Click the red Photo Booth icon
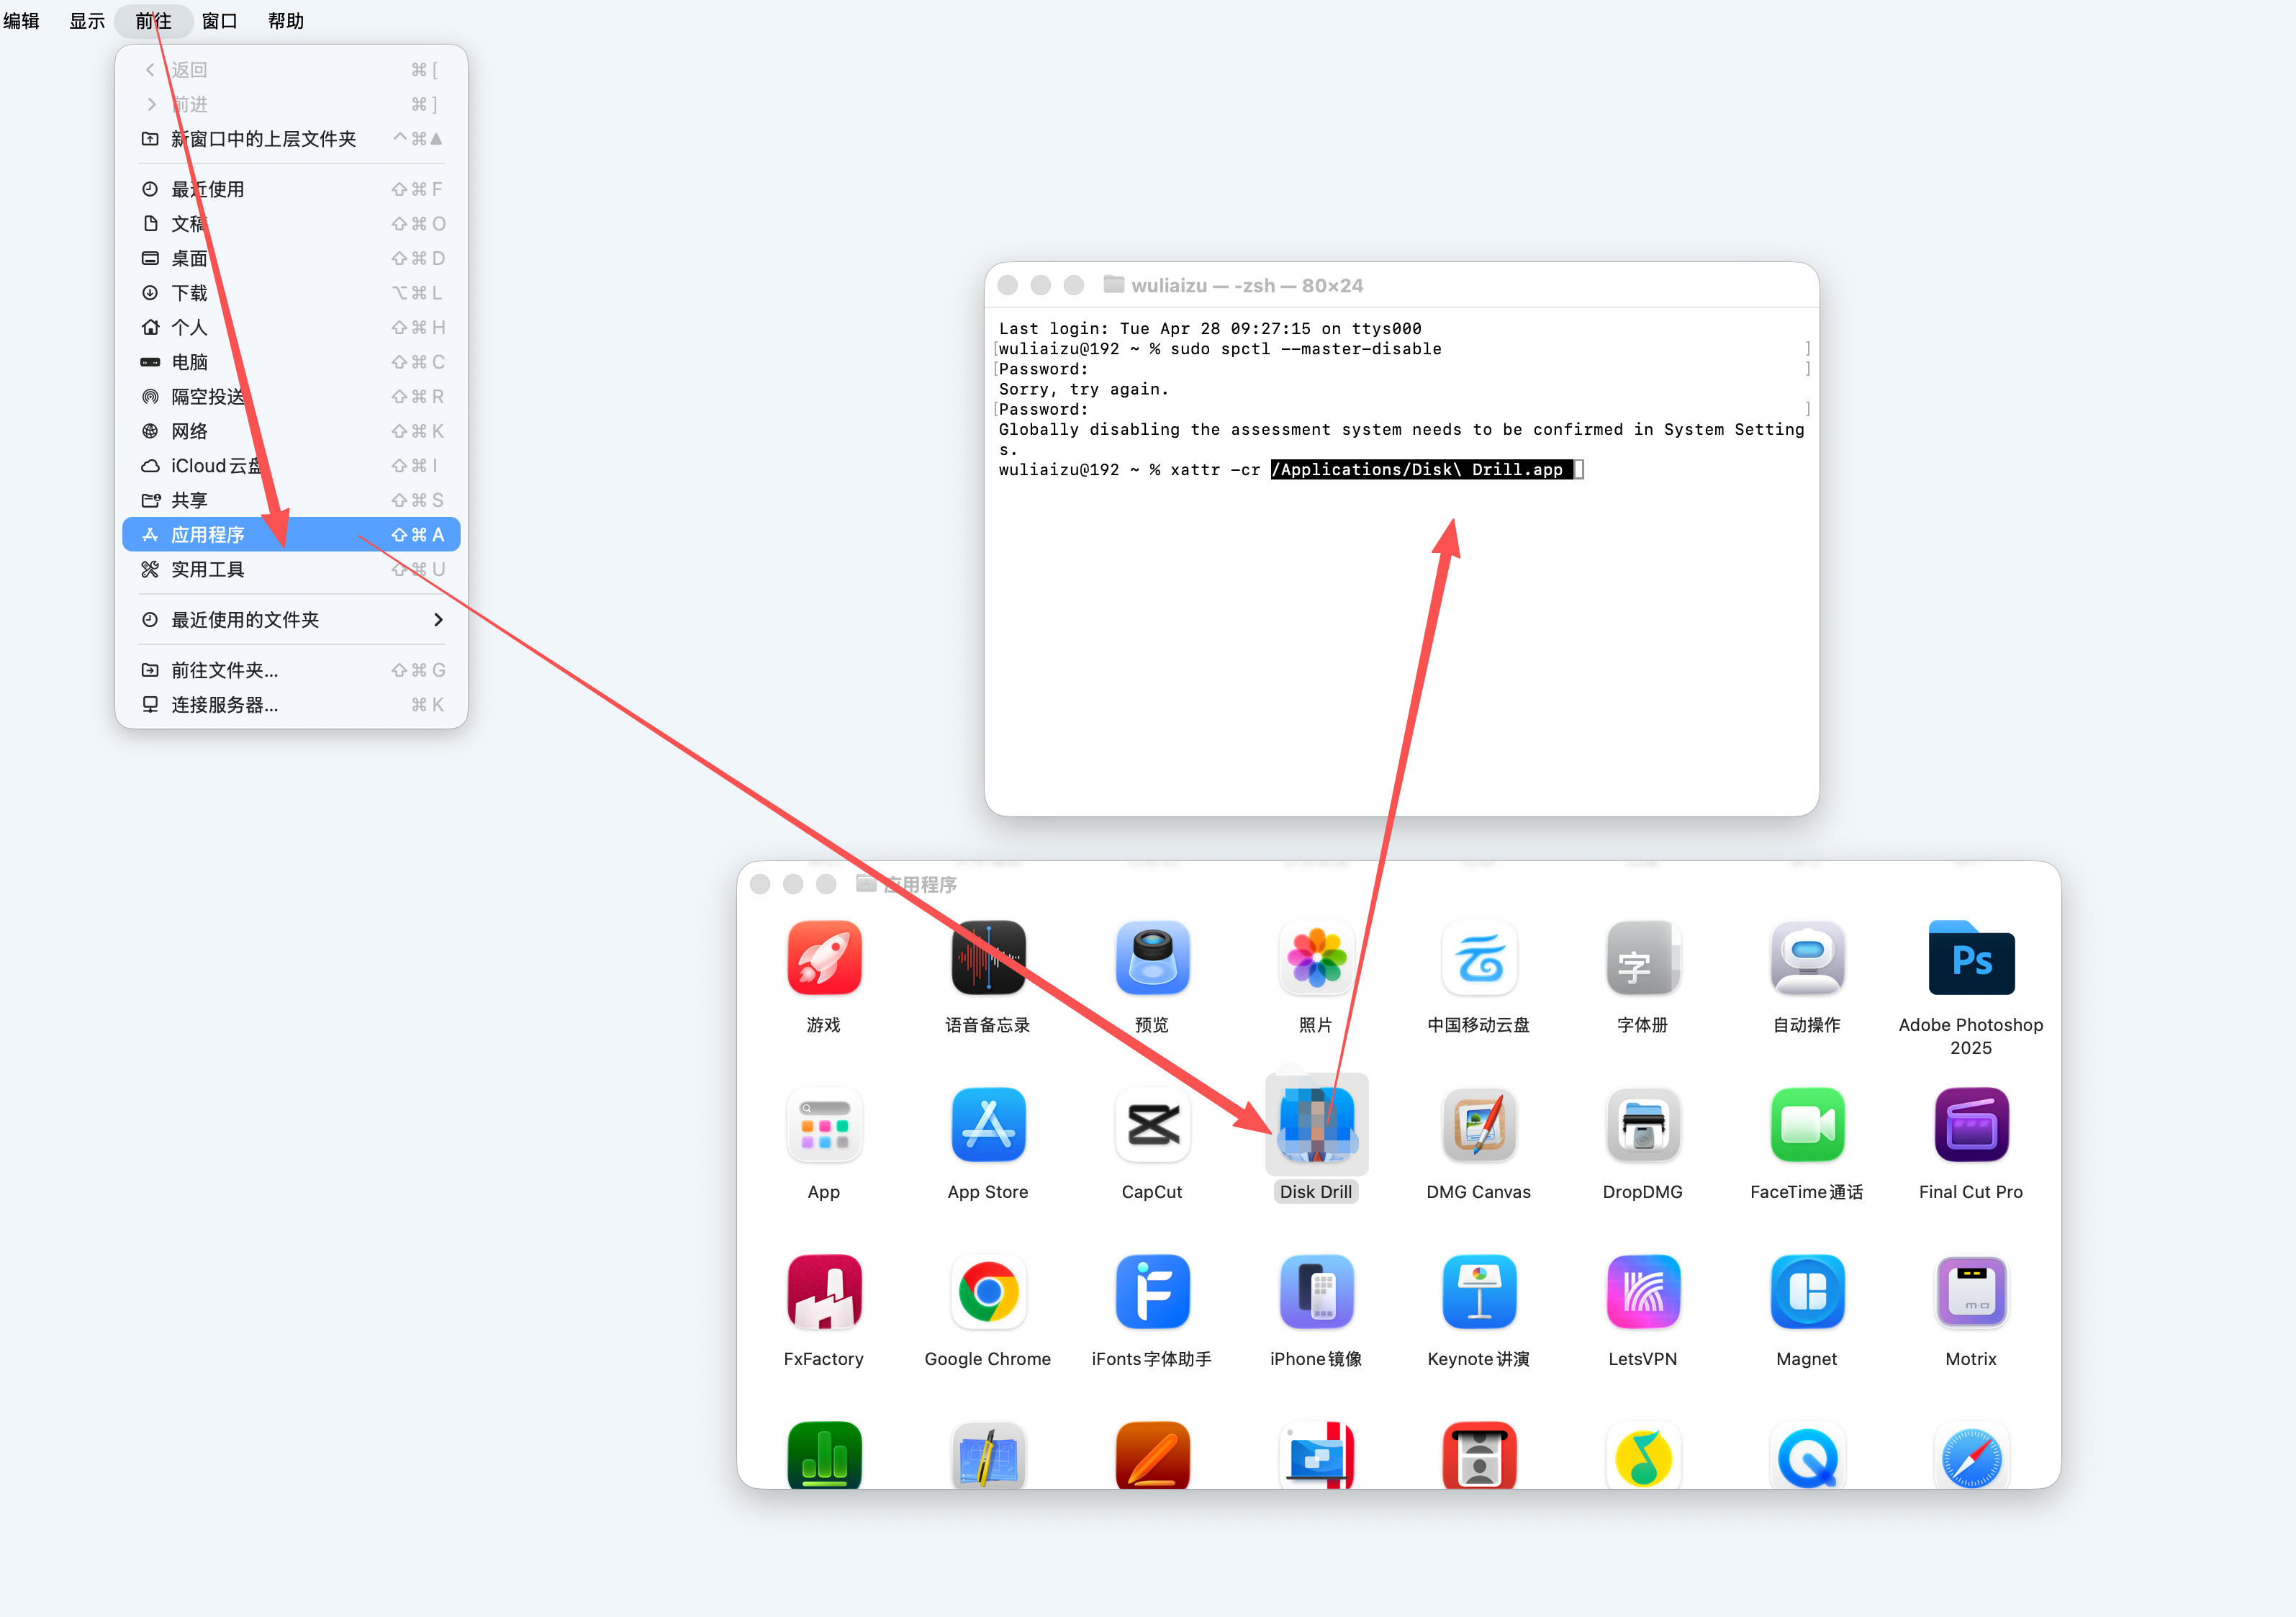This screenshot has width=2296, height=1617. point(1479,1455)
